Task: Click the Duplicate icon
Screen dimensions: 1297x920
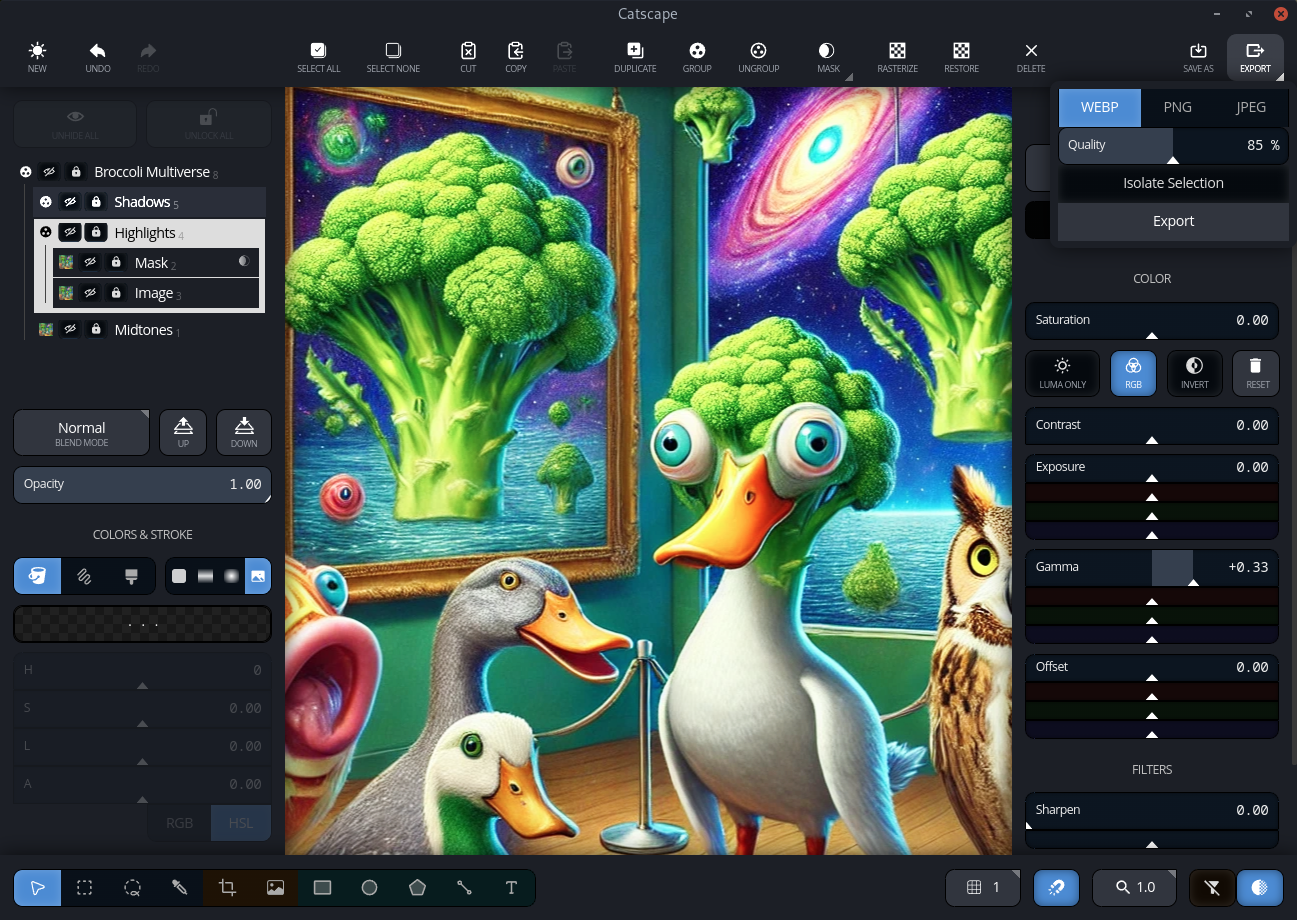Action: [635, 58]
